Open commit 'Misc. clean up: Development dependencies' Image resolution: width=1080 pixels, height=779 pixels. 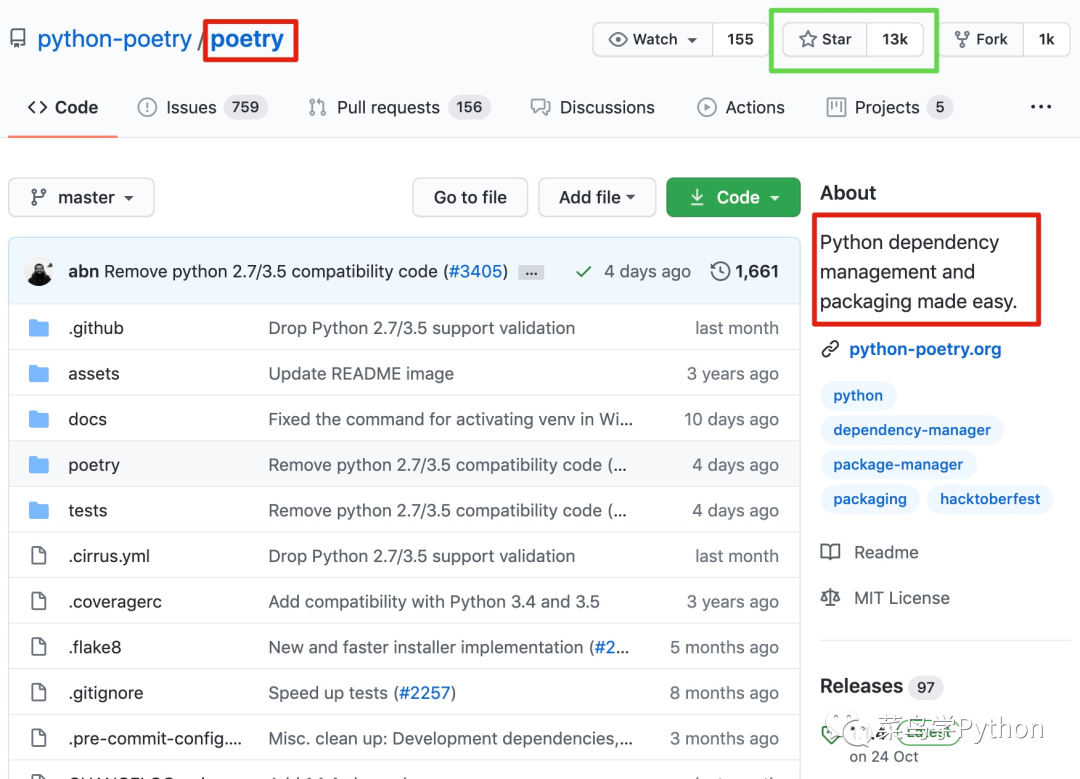(450, 738)
